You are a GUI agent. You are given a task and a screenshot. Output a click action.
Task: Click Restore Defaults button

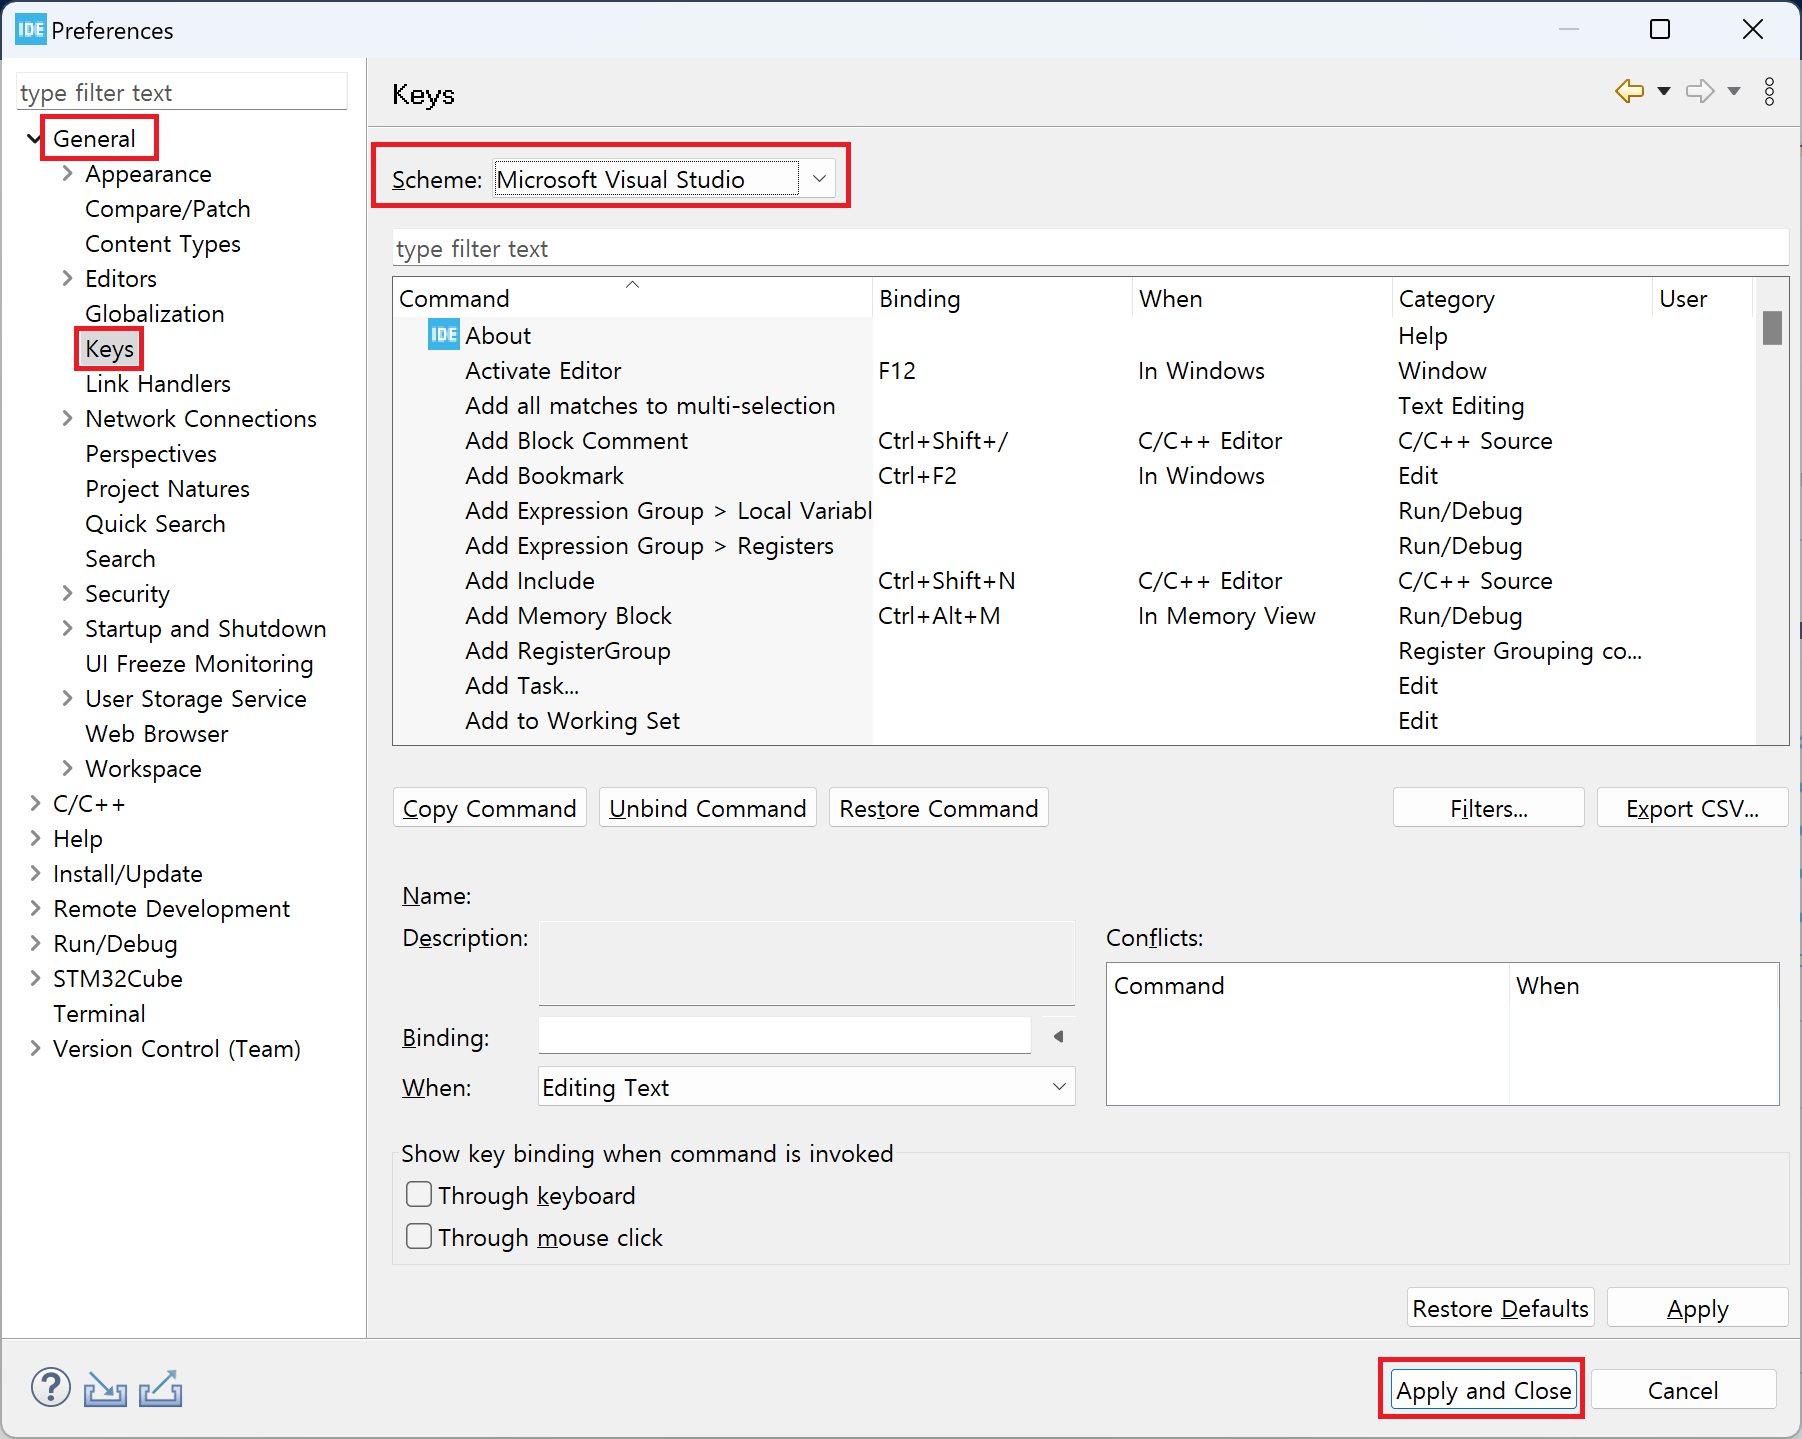(x=1500, y=1308)
